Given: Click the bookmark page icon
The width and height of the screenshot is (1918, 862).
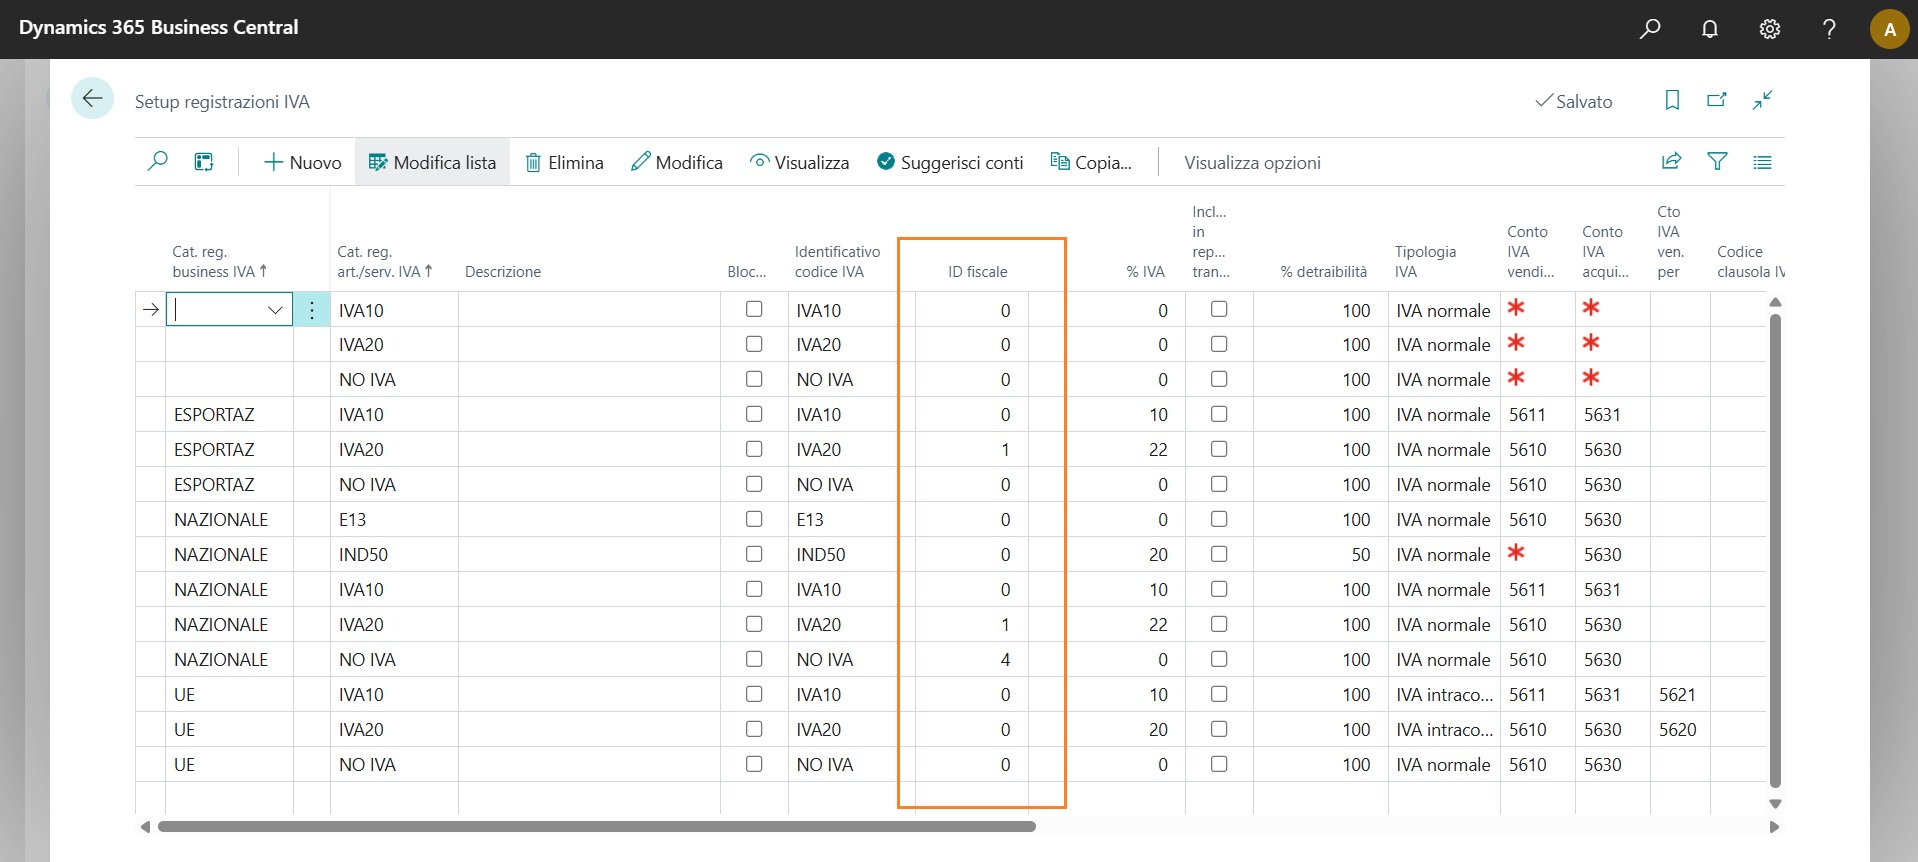Looking at the screenshot, I should (1672, 100).
